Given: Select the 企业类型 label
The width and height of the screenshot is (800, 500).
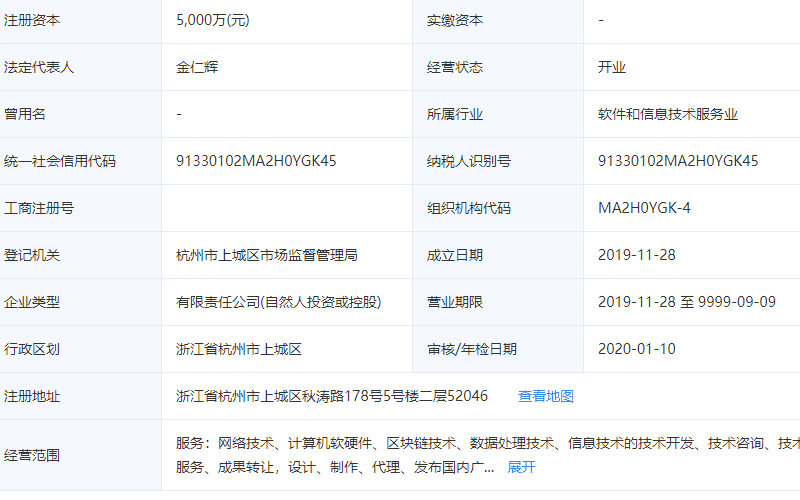Looking at the screenshot, I should pos(32,302).
